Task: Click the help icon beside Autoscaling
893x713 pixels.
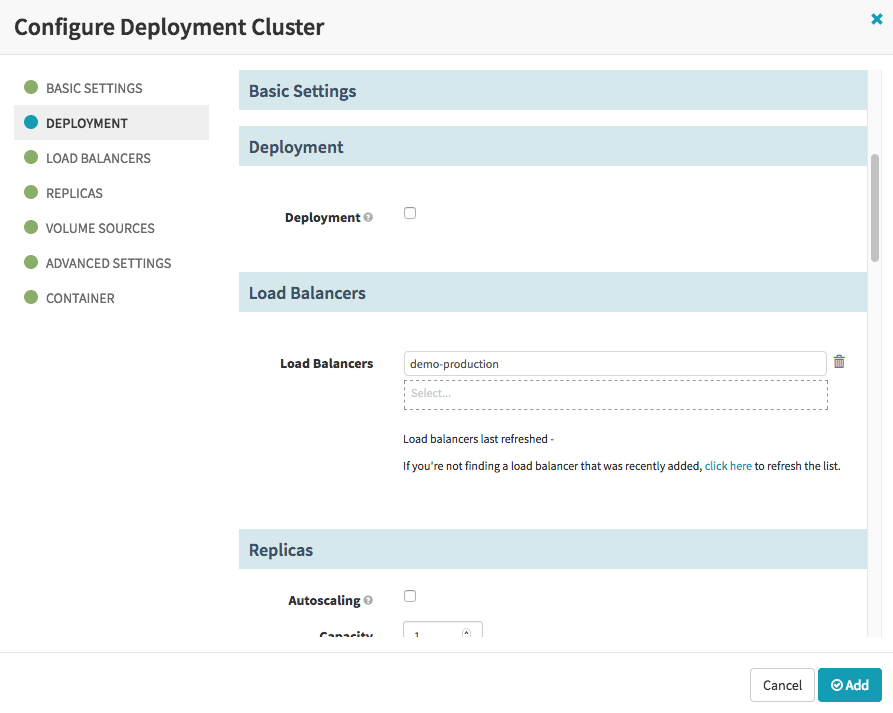Action: point(368,601)
